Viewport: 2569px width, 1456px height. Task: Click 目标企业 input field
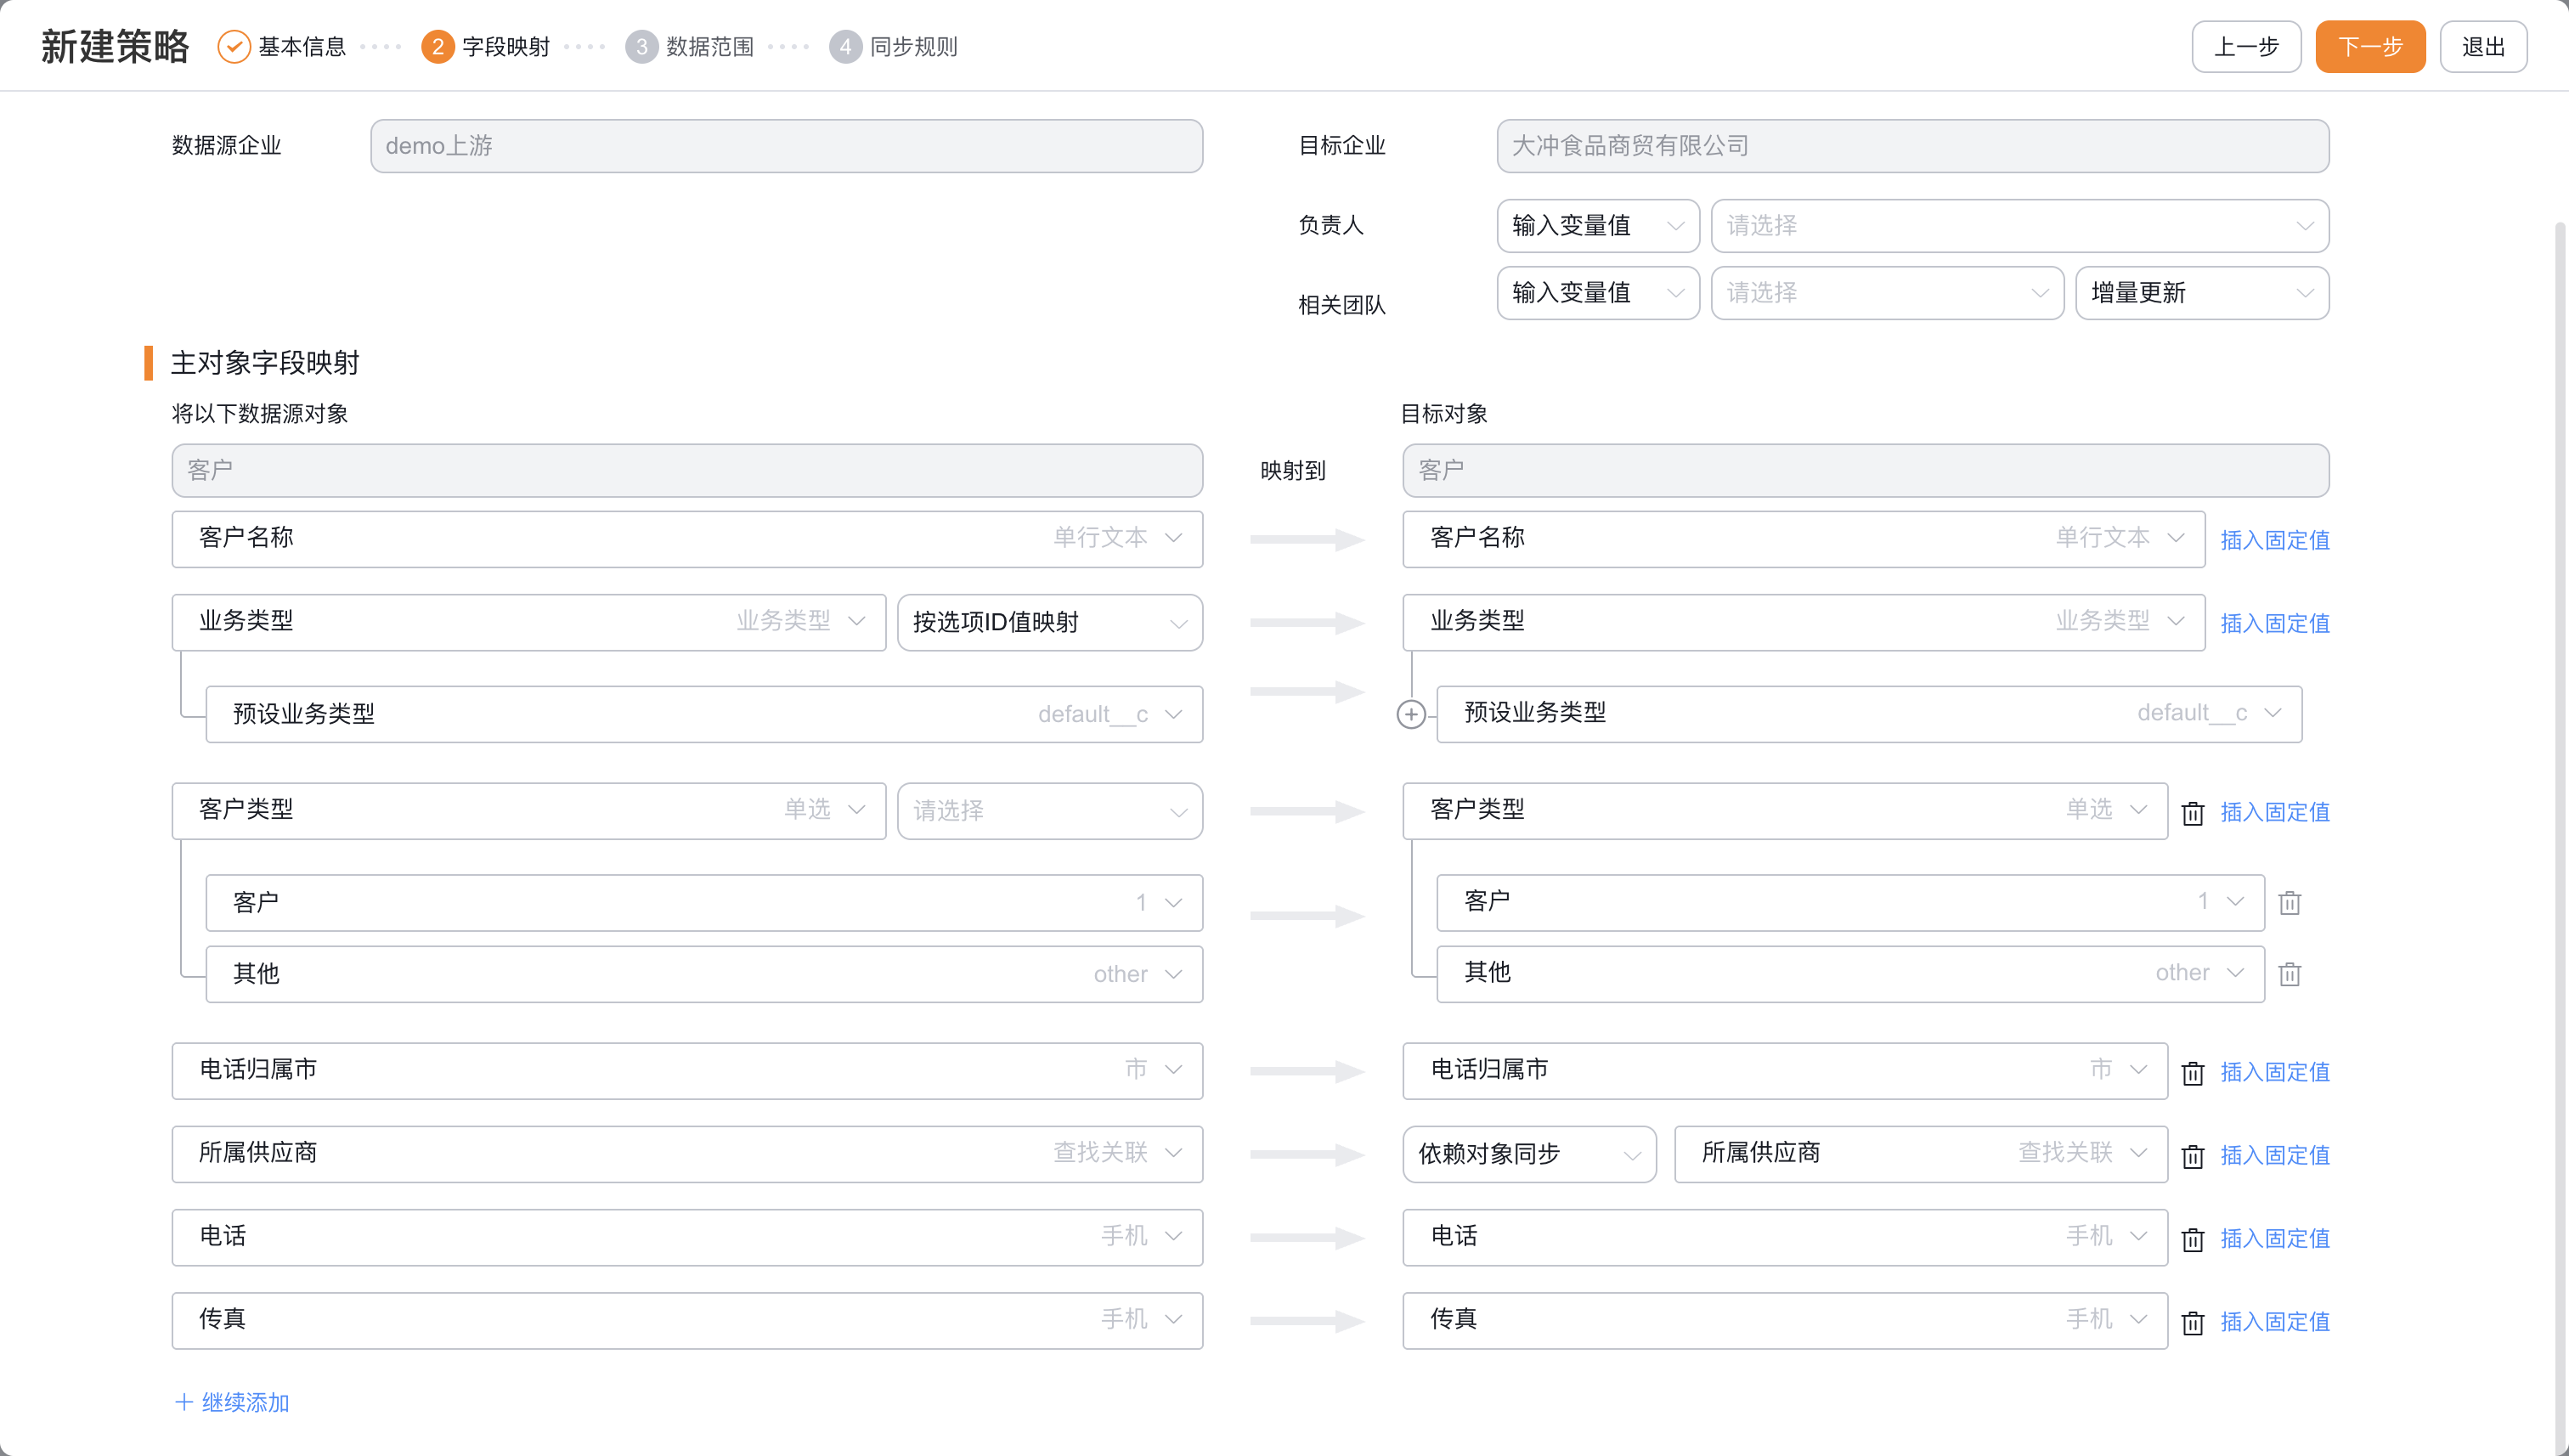(1913, 146)
